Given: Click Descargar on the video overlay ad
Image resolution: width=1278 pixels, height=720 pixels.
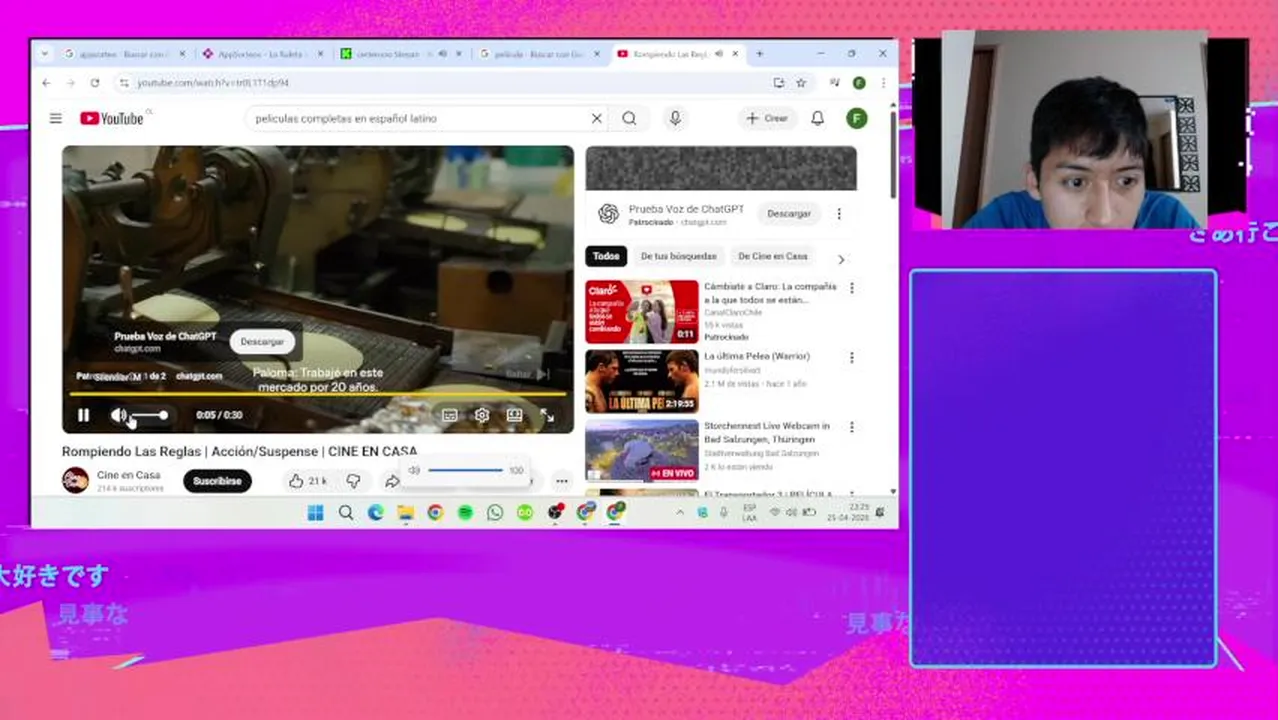Looking at the screenshot, I should tap(262, 342).
